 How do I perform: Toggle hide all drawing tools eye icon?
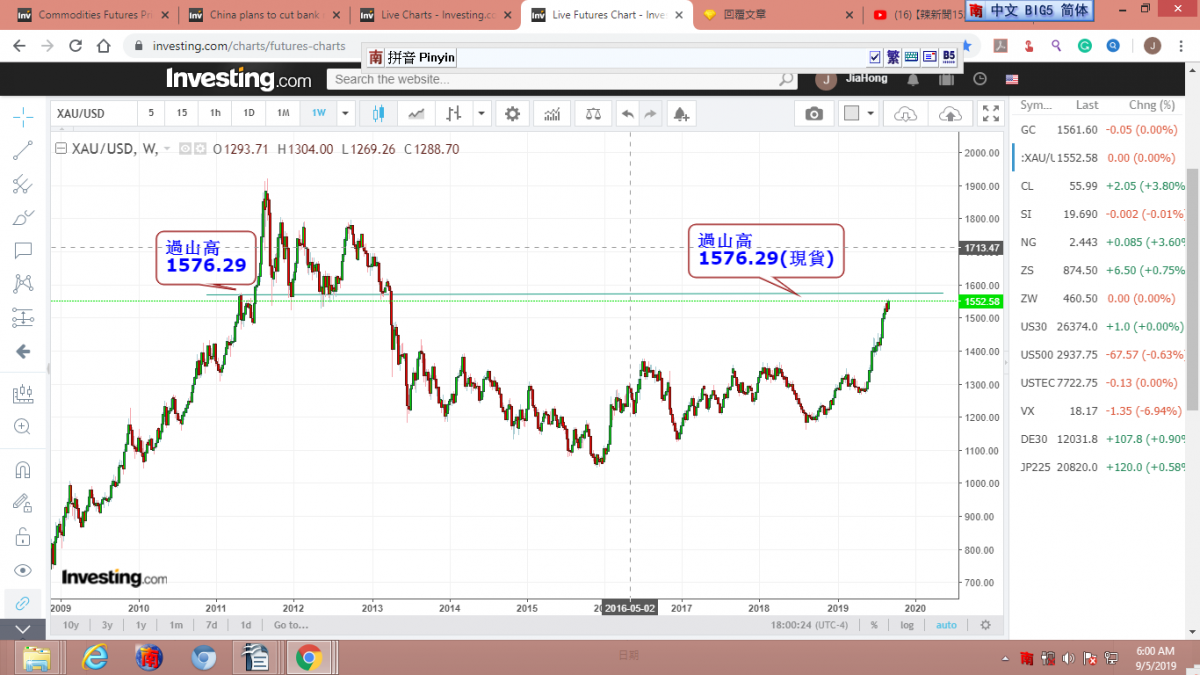click(23, 570)
